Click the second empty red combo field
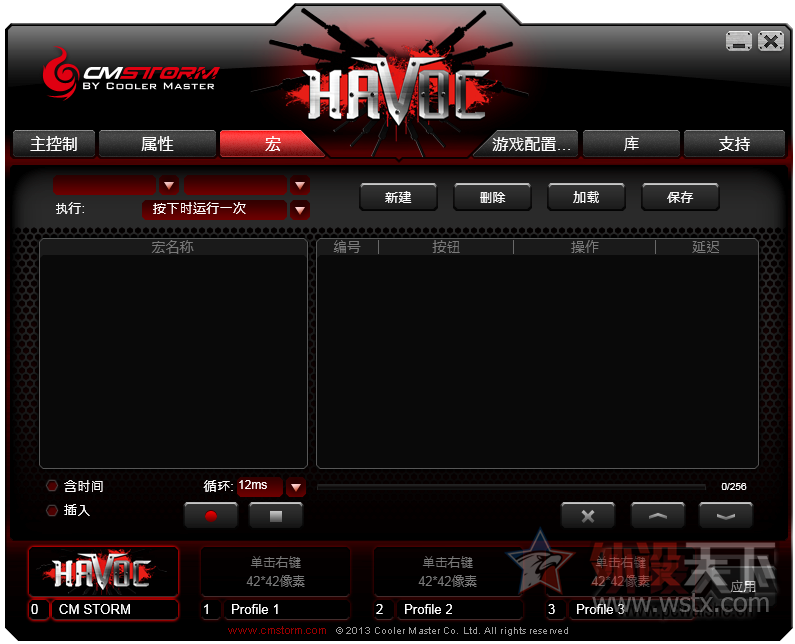Viewport: 795px width, 644px height. [x=235, y=185]
